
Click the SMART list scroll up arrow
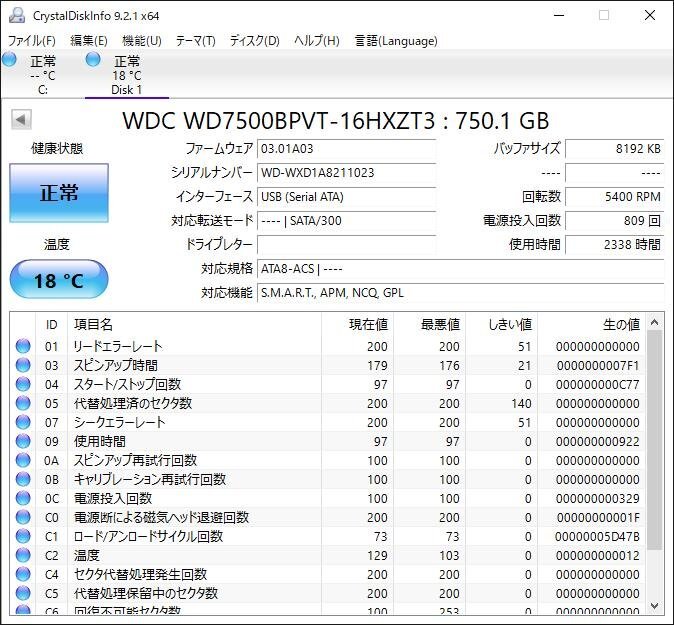pos(654,322)
